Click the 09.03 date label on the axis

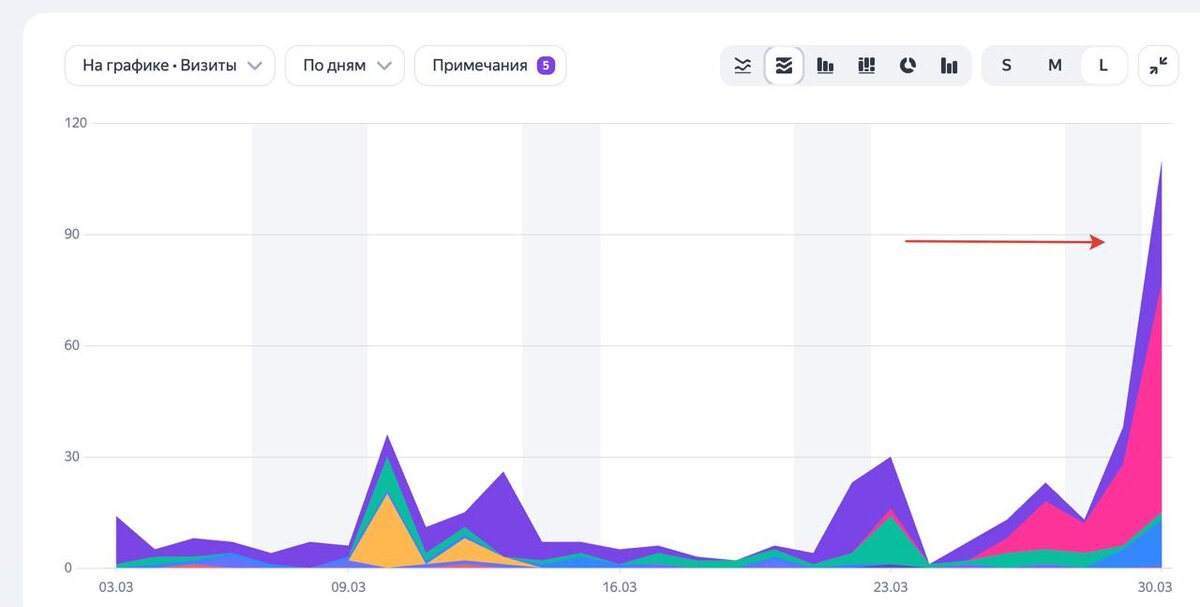(x=348, y=587)
